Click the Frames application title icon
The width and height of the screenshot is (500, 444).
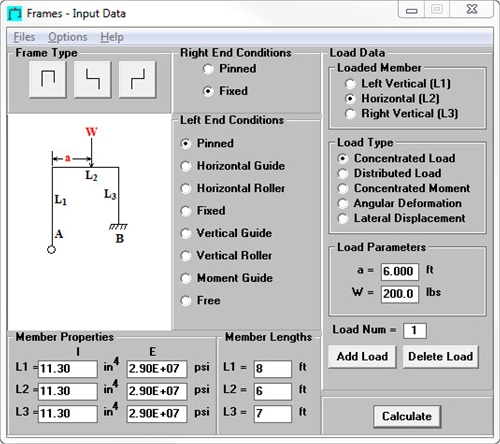click(15, 14)
